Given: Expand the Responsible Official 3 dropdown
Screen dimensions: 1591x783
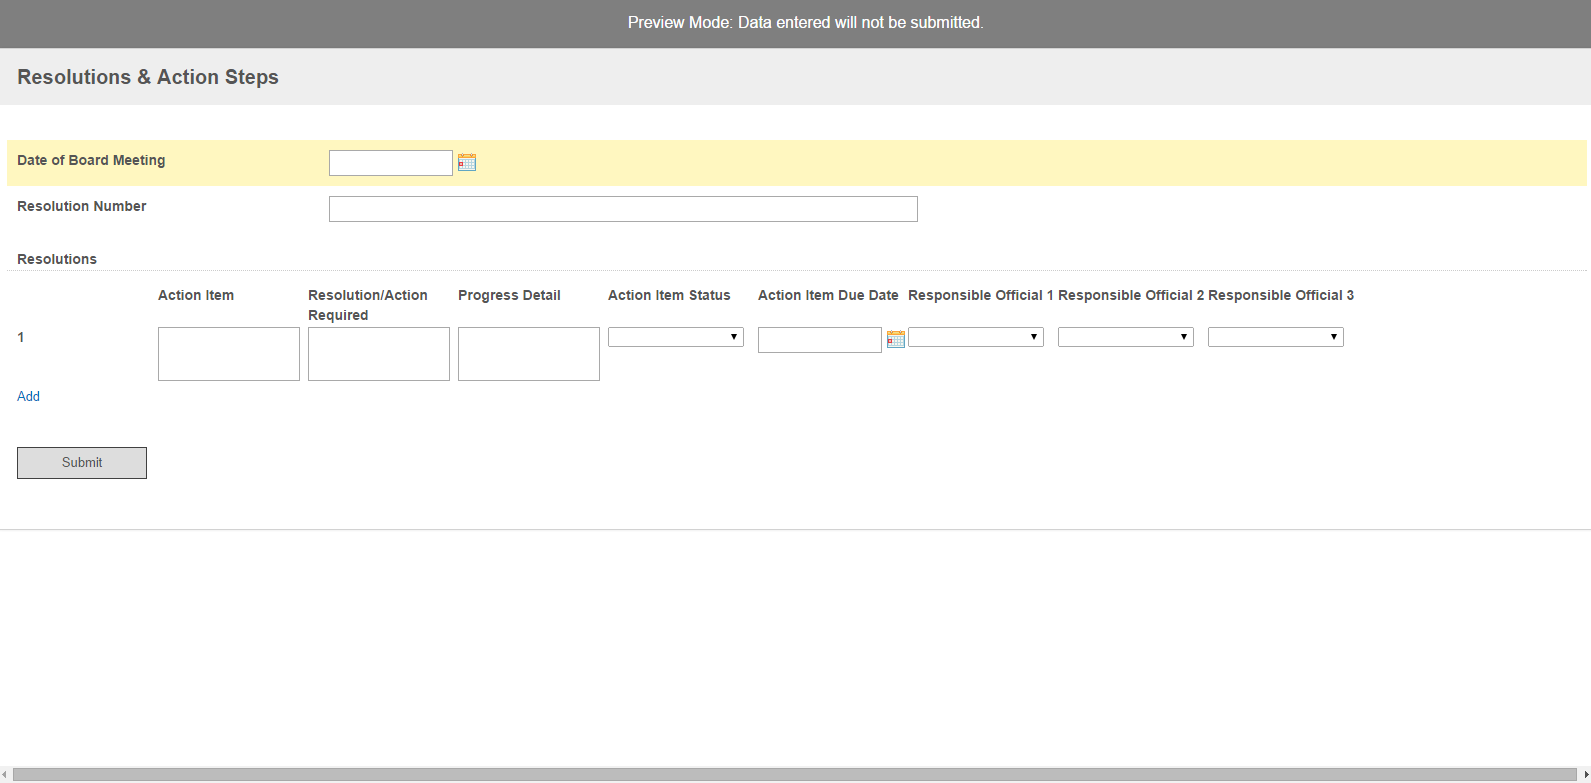Looking at the screenshot, I should (x=1276, y=337).
